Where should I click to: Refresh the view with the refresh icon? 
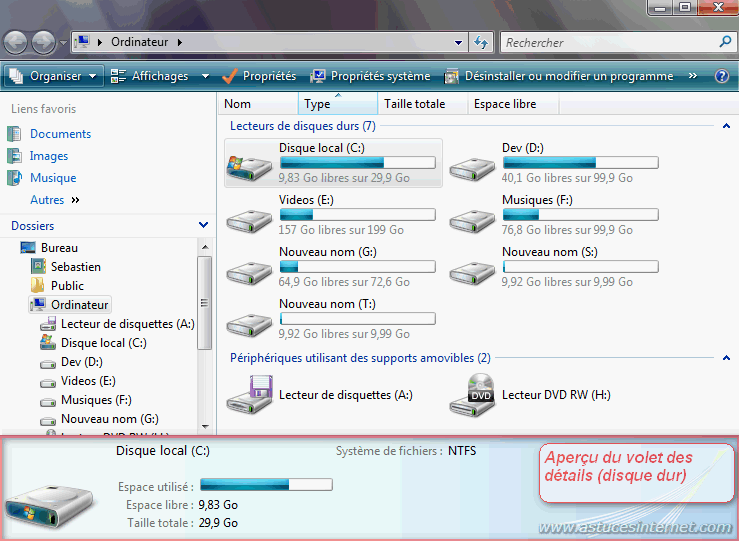[x=481, y=42]
